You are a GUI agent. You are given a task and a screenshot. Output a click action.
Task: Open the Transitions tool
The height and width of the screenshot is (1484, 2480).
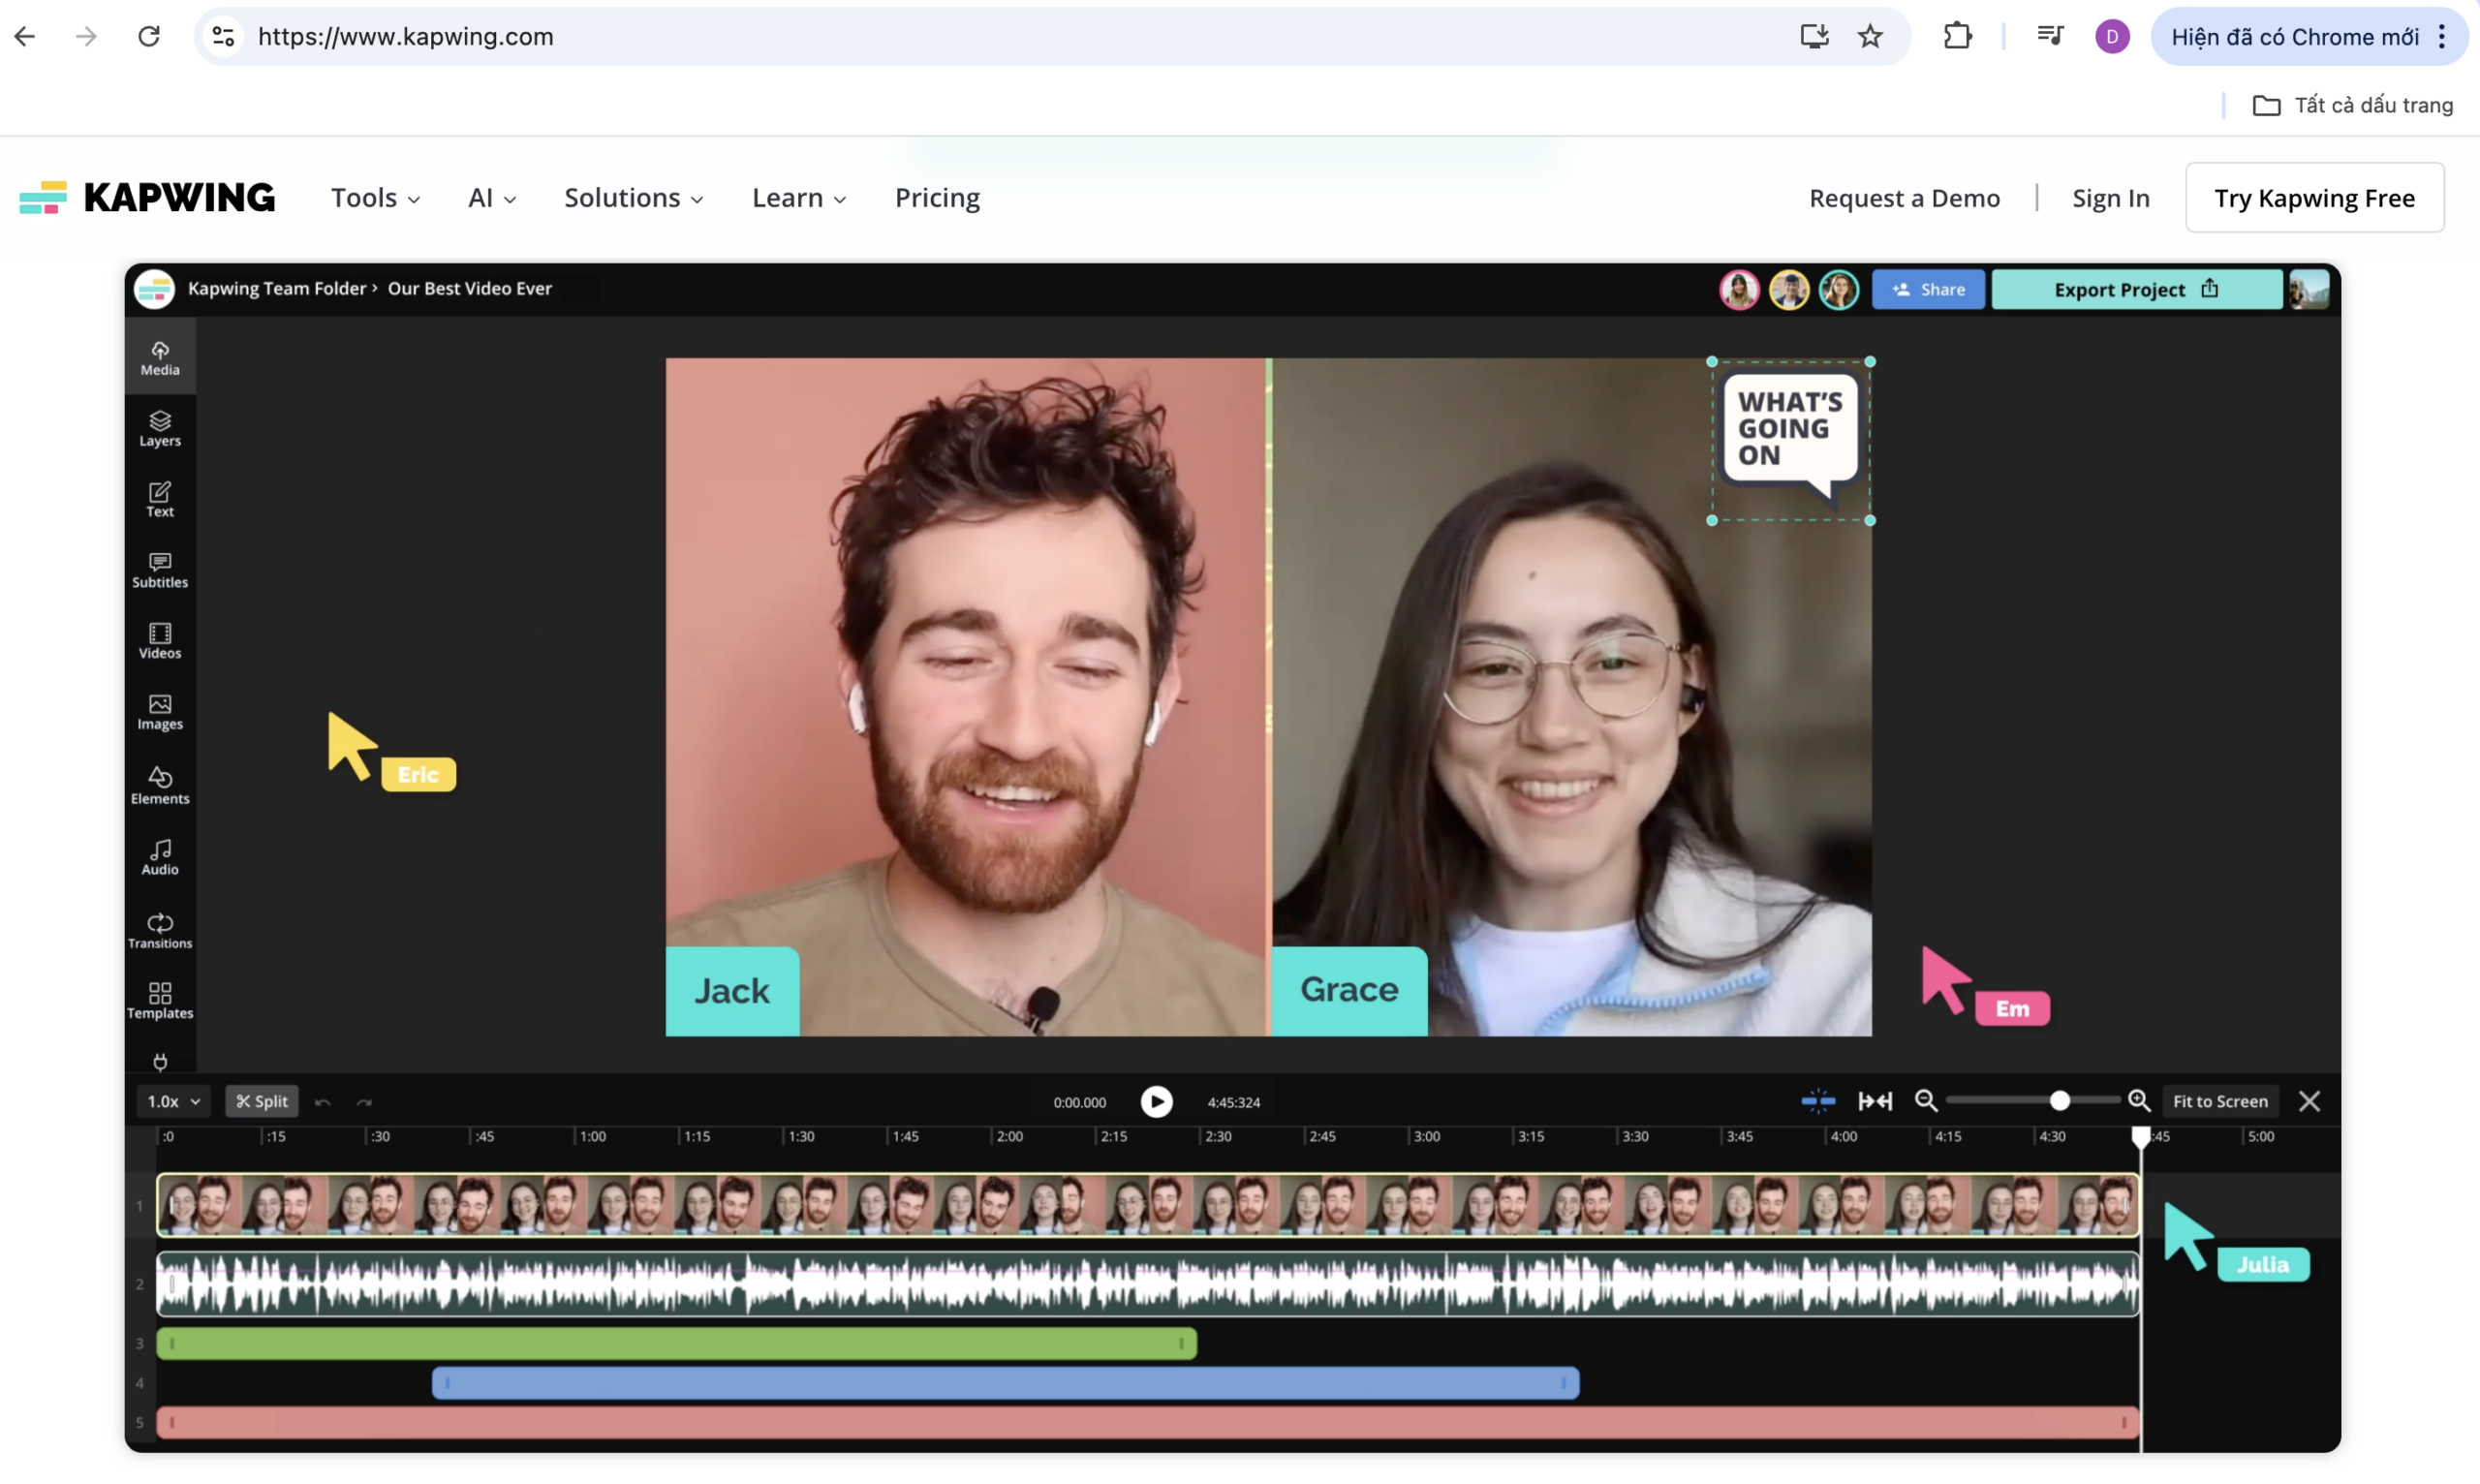[160, 930]
